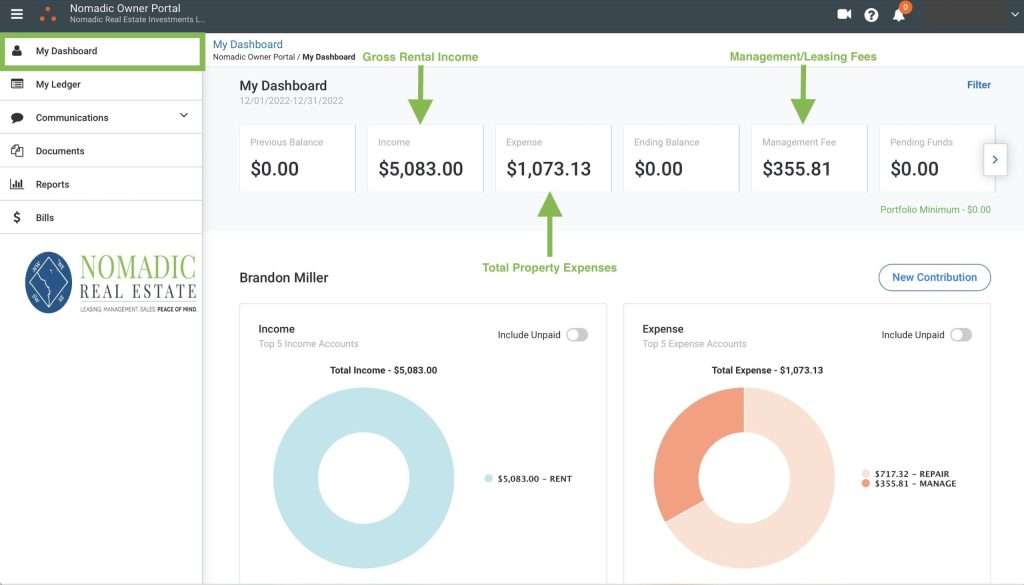
Task: Open the Filter link
Action: (978, 85)
